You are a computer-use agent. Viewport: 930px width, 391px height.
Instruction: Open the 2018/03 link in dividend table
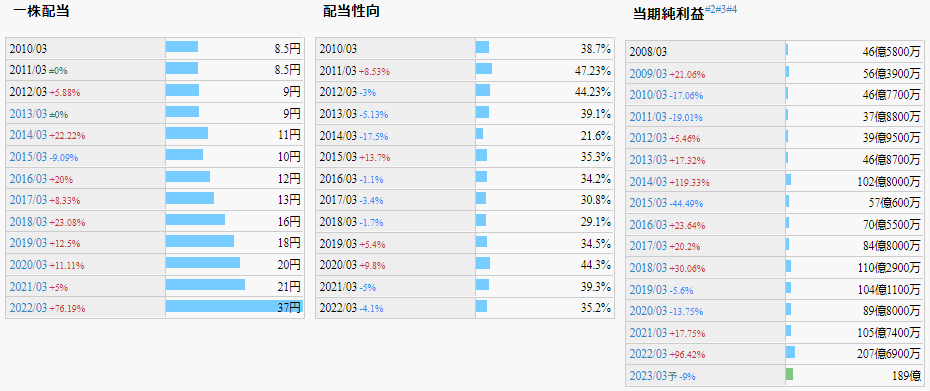(x=28, y=221)
